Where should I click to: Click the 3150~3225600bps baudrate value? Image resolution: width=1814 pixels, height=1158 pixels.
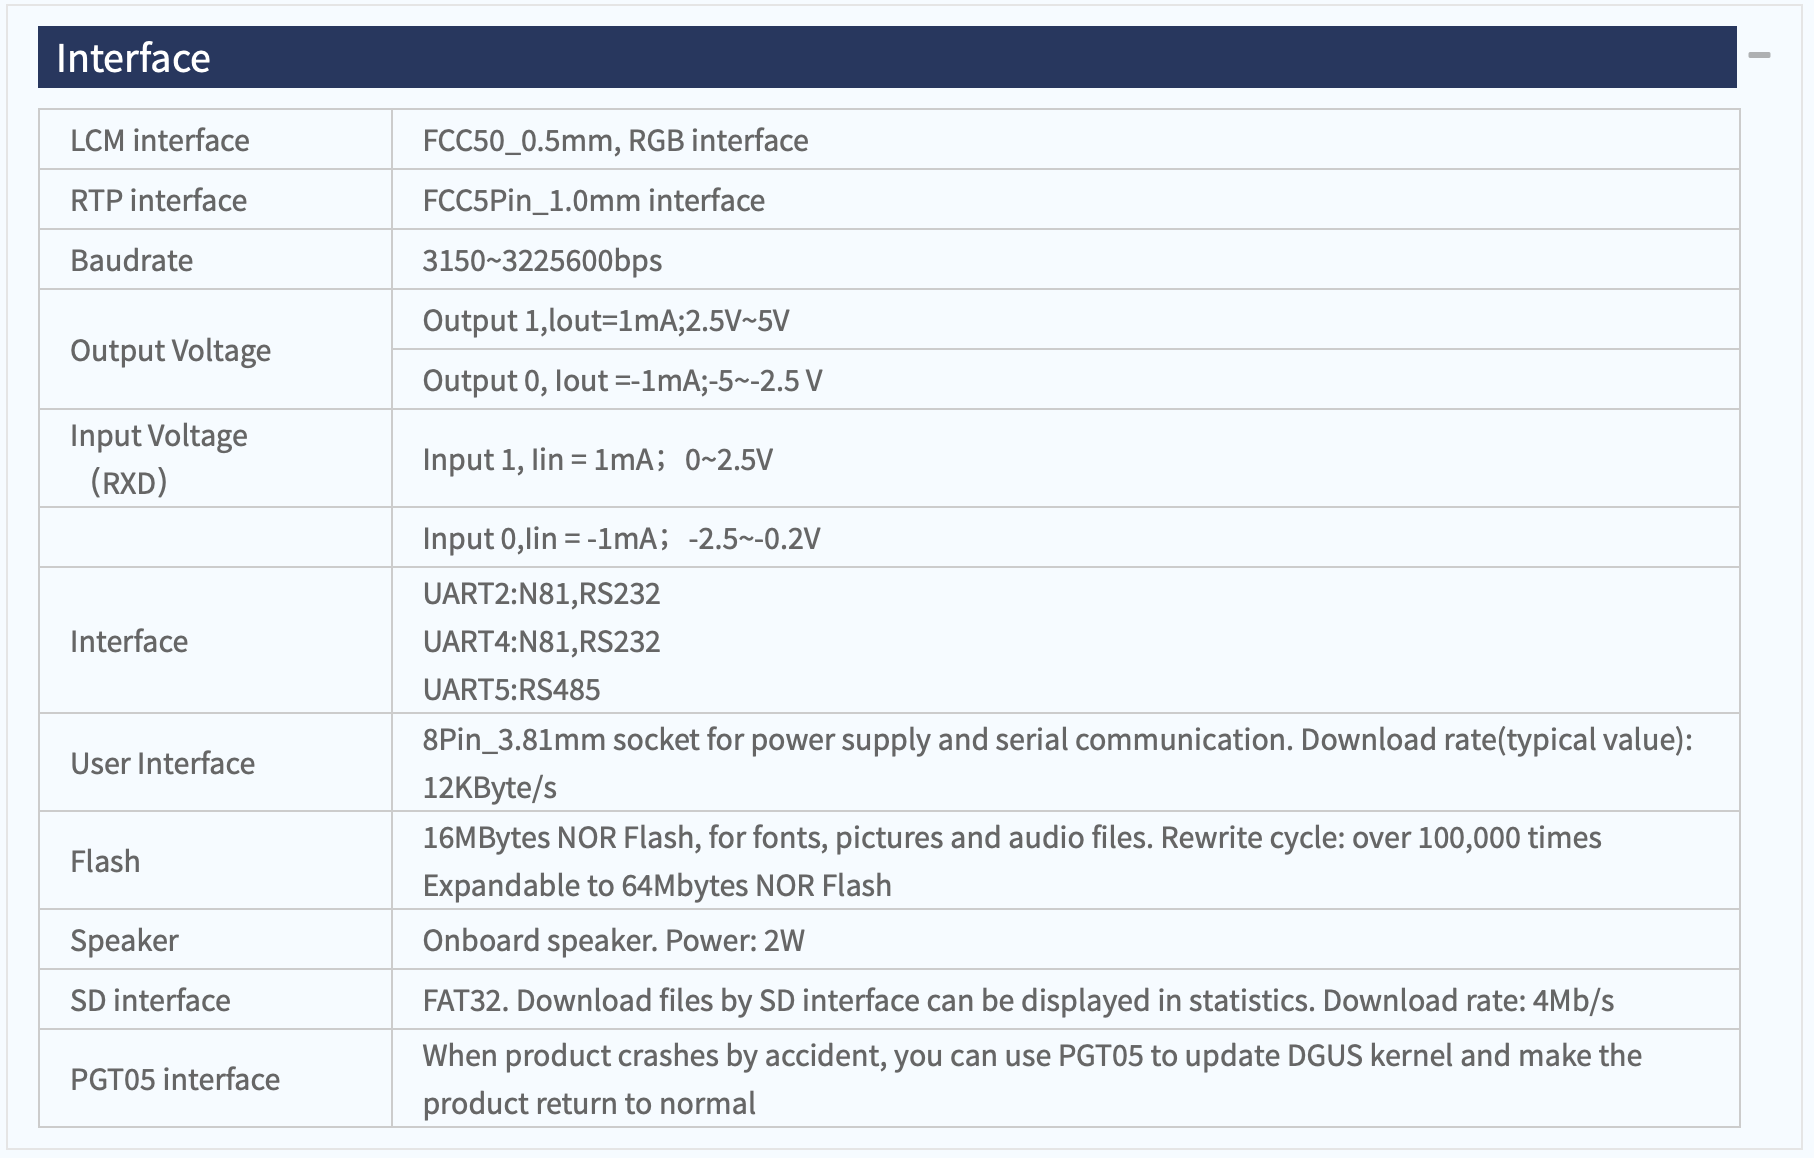[x=542, y=260]
